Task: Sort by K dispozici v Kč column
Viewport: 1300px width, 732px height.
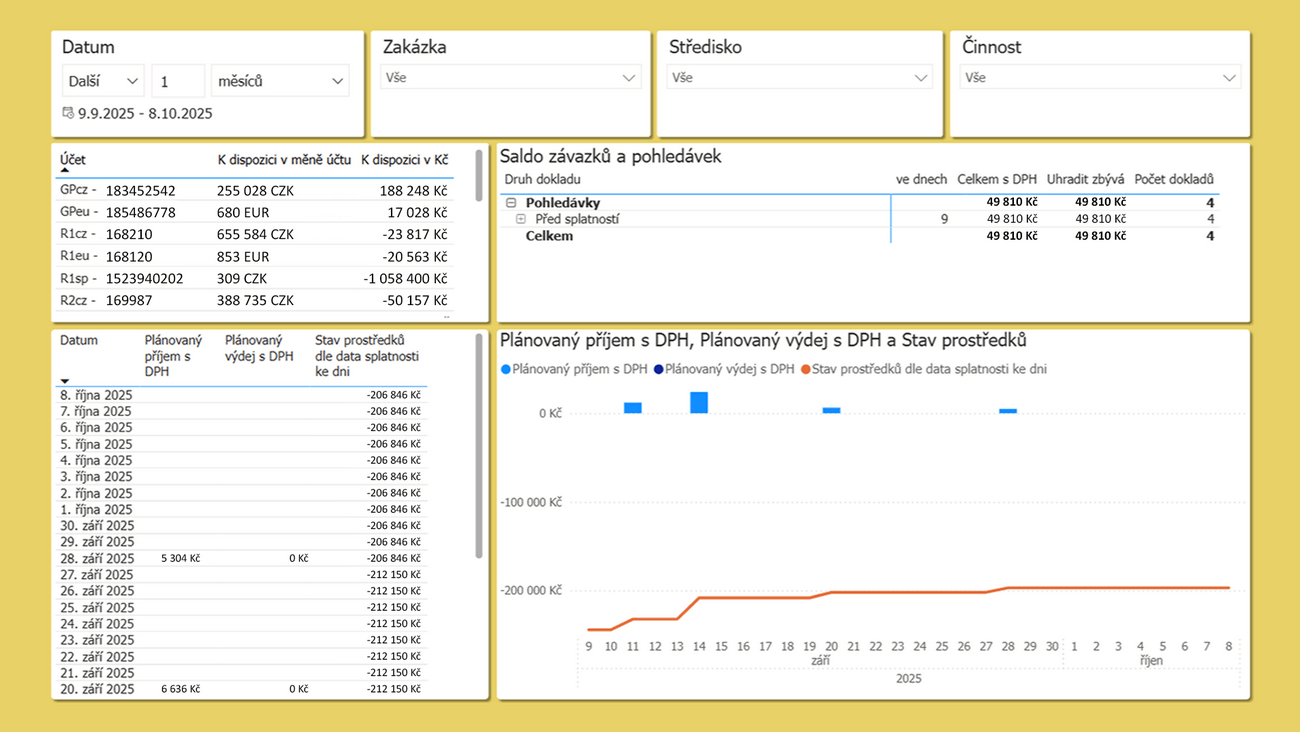Action: 404,160
